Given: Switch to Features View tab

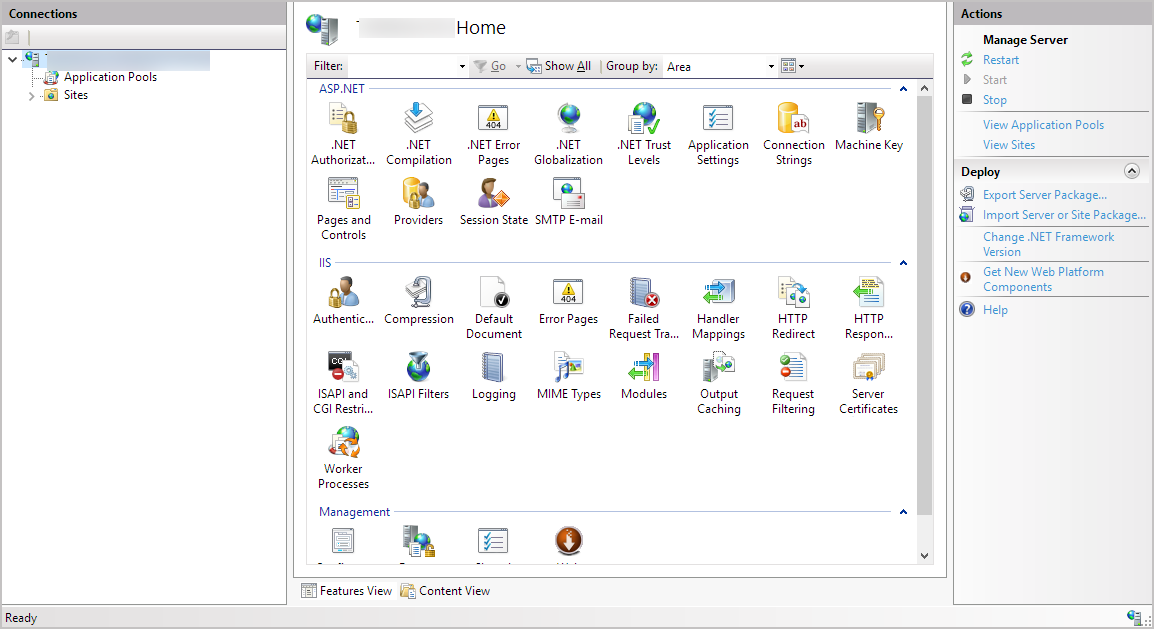Looking at the screenshot, I should pos(347,591).
